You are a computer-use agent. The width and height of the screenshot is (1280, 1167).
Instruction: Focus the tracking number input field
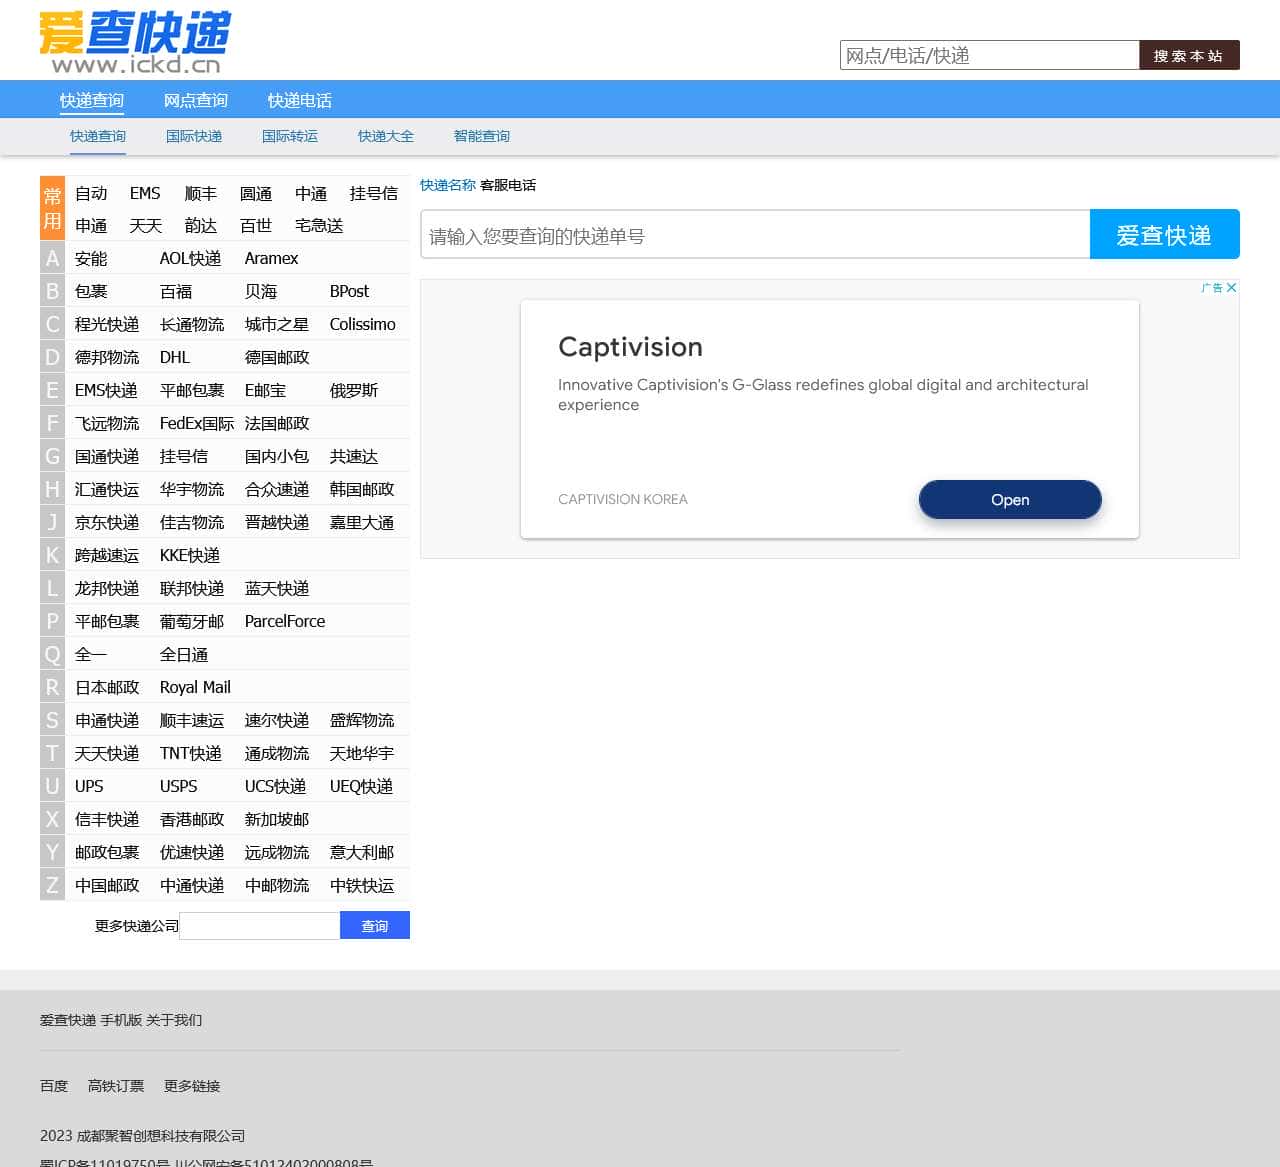click(755, 236)
